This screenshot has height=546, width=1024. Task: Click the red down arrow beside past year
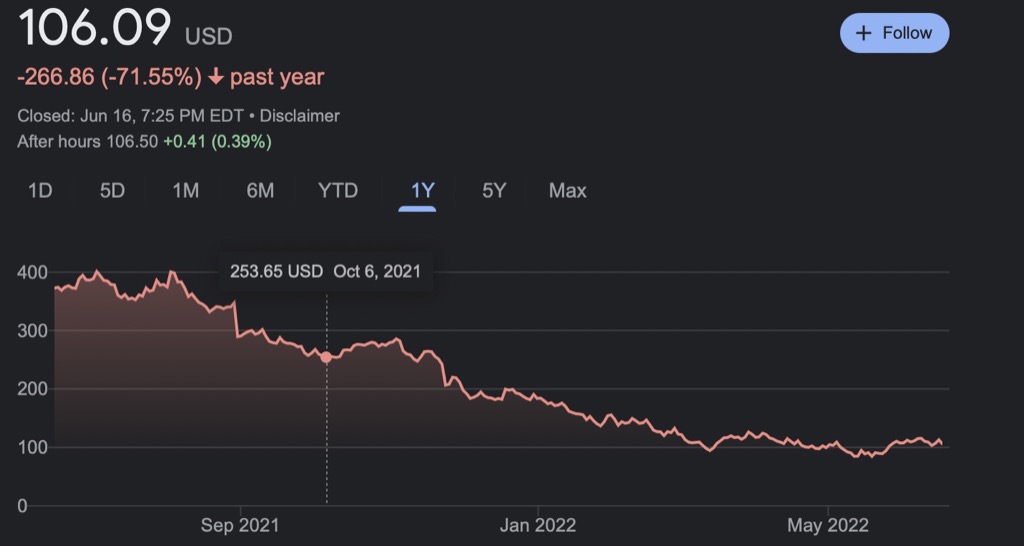pos(216,77)
